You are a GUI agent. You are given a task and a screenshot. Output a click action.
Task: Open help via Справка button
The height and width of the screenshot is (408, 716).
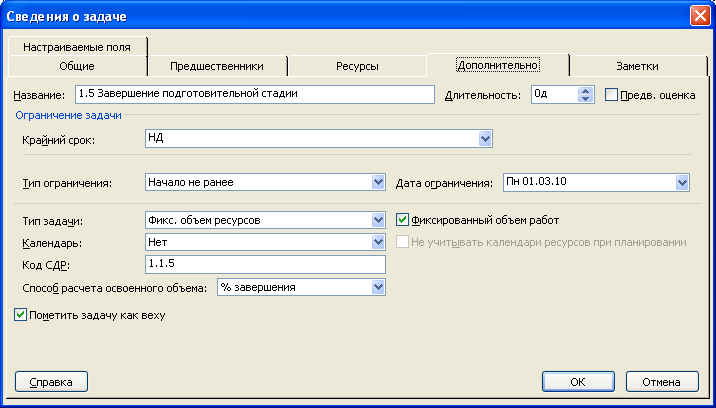click(51, 382)
